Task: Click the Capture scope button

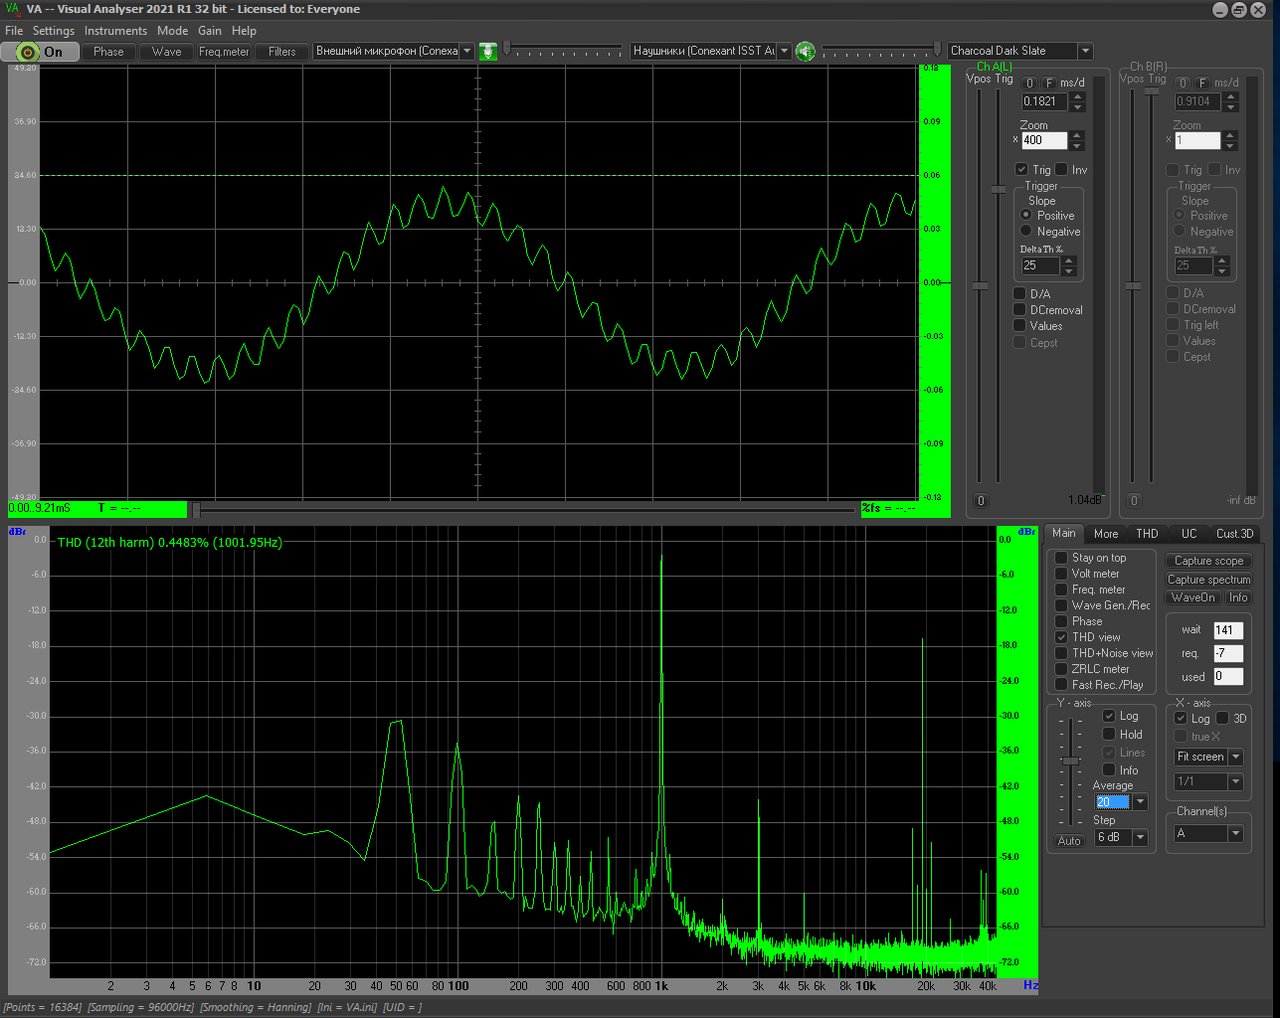Action: click(1209, 561)
